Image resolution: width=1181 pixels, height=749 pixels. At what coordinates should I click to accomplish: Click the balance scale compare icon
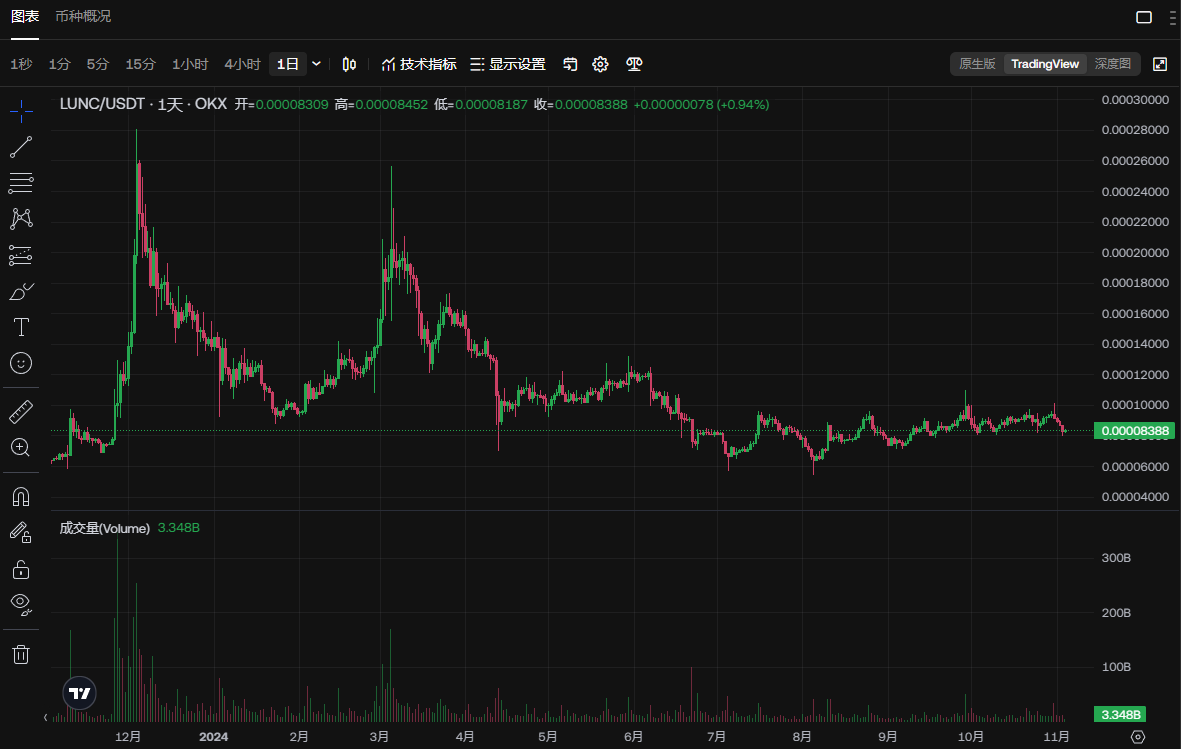point(634,64)
